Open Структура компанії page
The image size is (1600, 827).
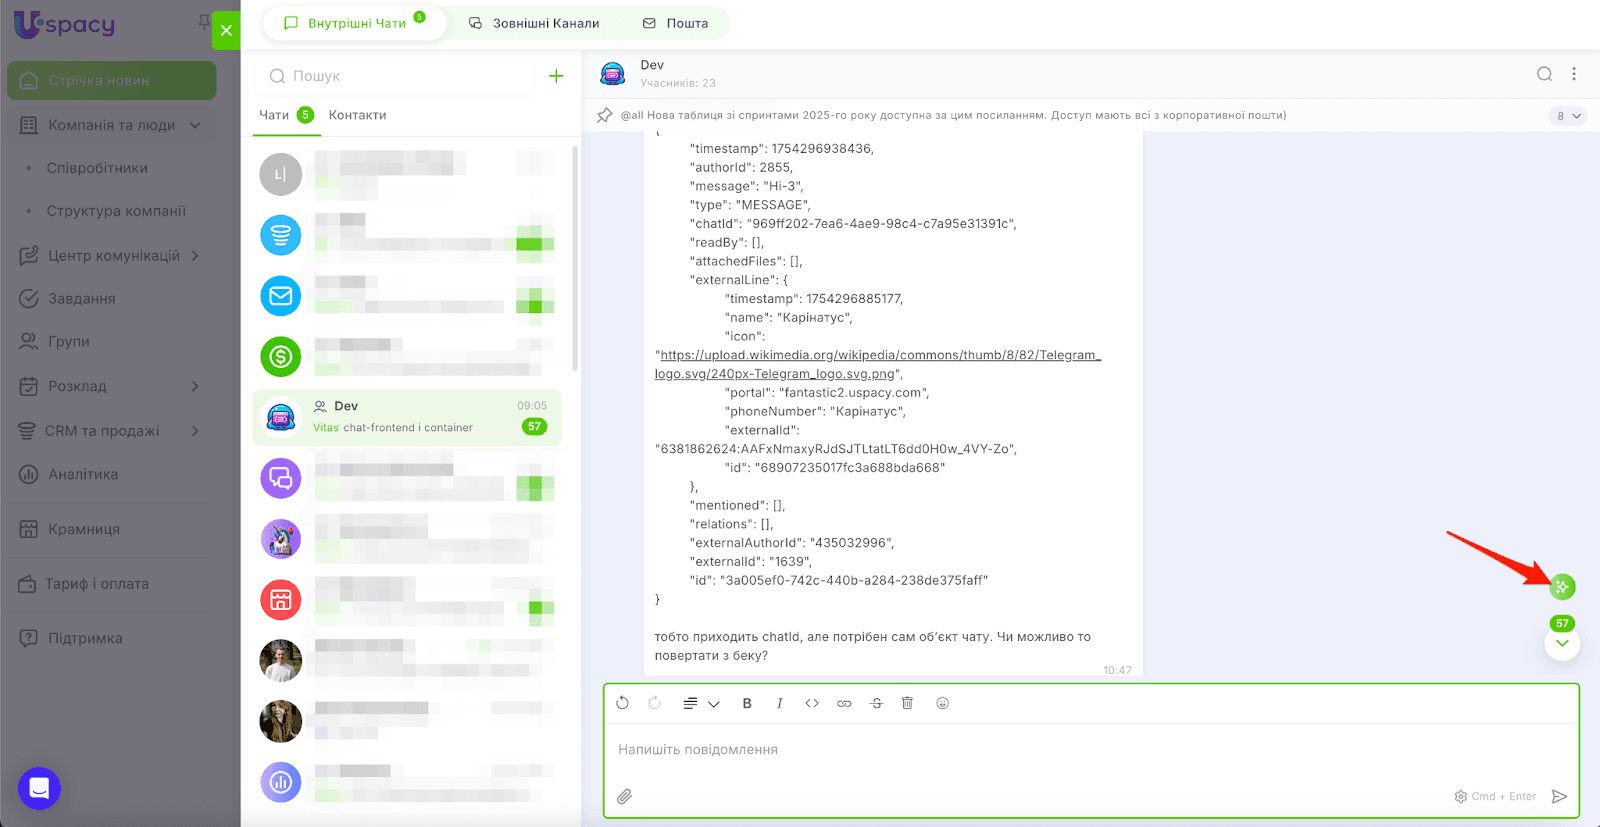[x=116, y=211]
